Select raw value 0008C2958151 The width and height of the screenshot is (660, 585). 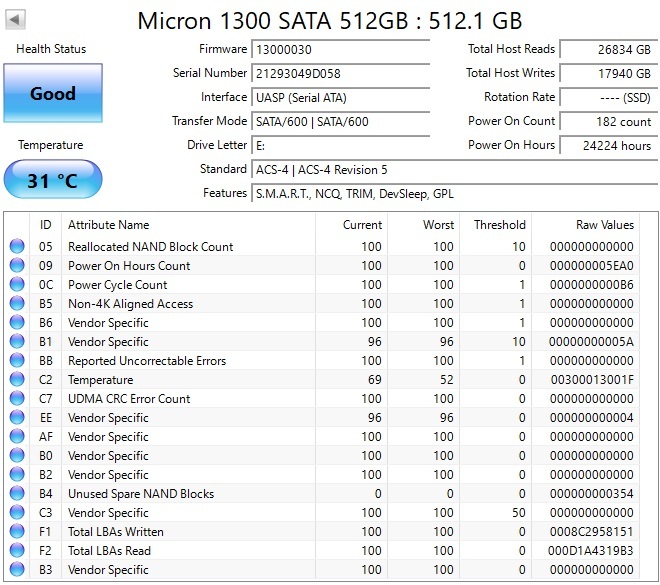click(591, 532)
